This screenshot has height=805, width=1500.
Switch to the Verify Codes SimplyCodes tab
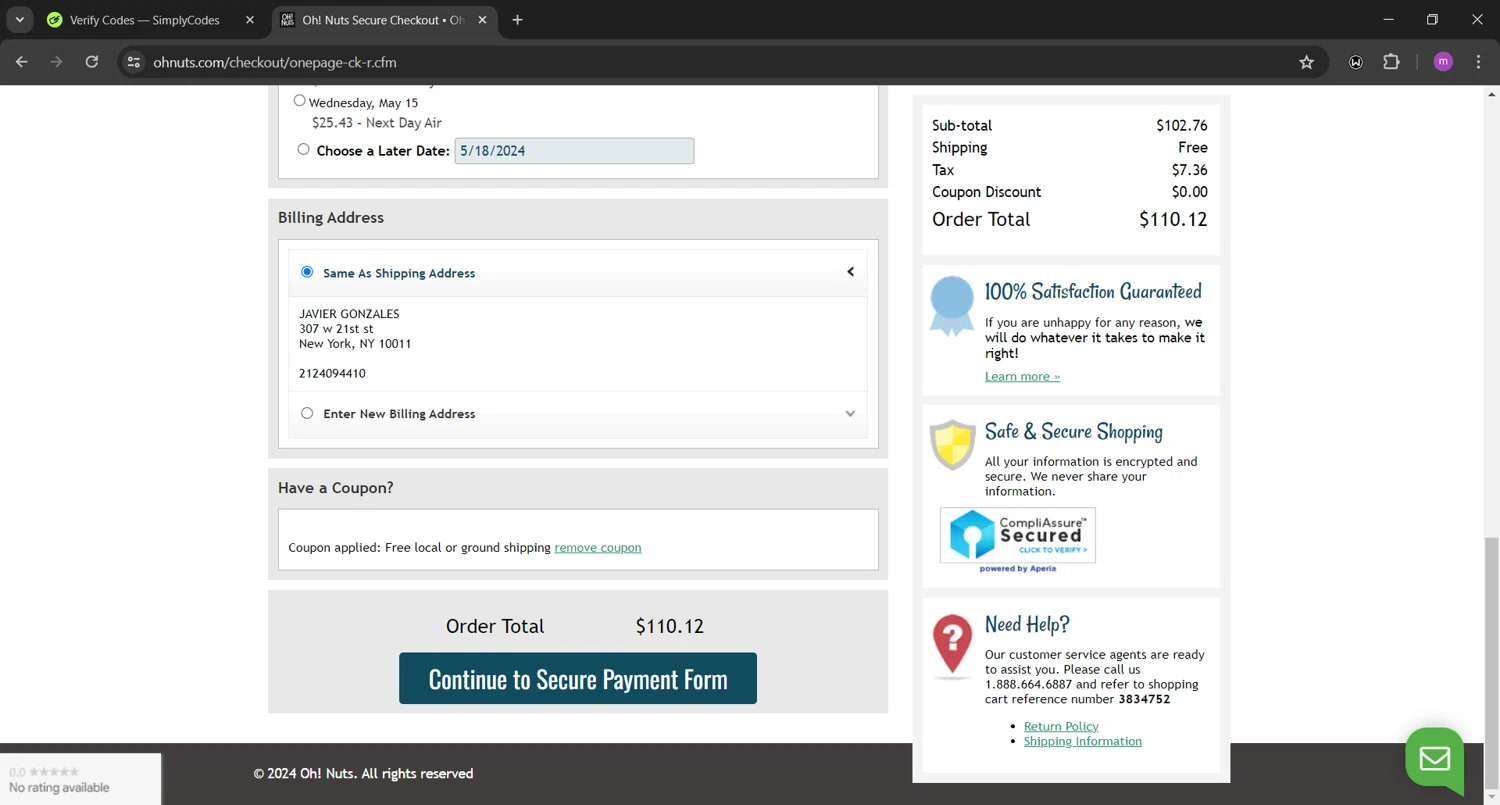pyautogui.click(x=145, y=20)
